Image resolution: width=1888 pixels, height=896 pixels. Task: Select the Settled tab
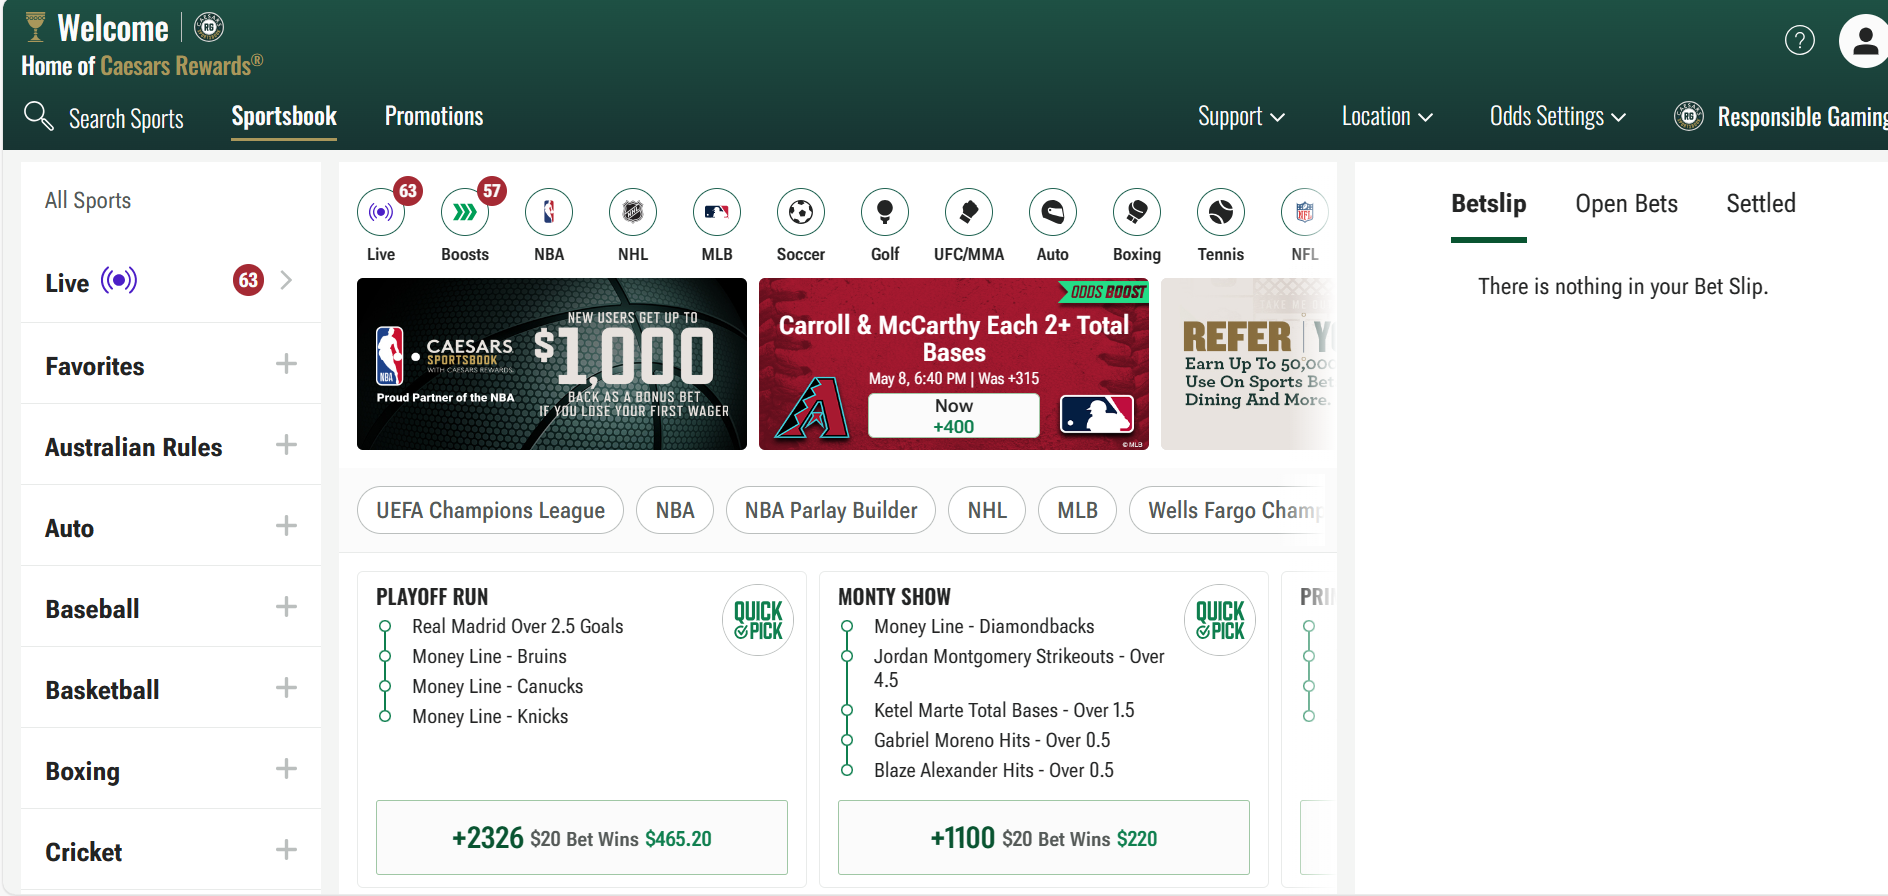point(1761,204)
